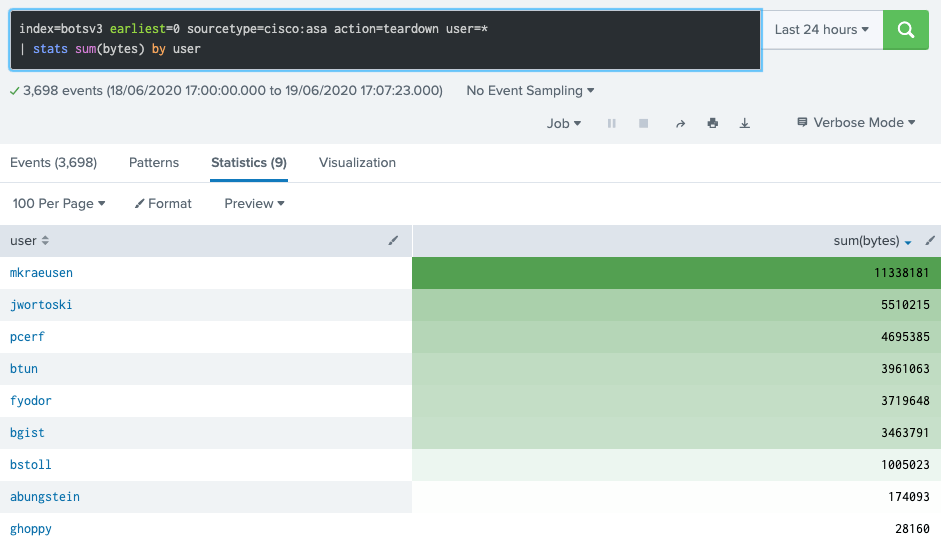Click the Format button
Screen dimensions: 941x545
(x=163, y=203)
